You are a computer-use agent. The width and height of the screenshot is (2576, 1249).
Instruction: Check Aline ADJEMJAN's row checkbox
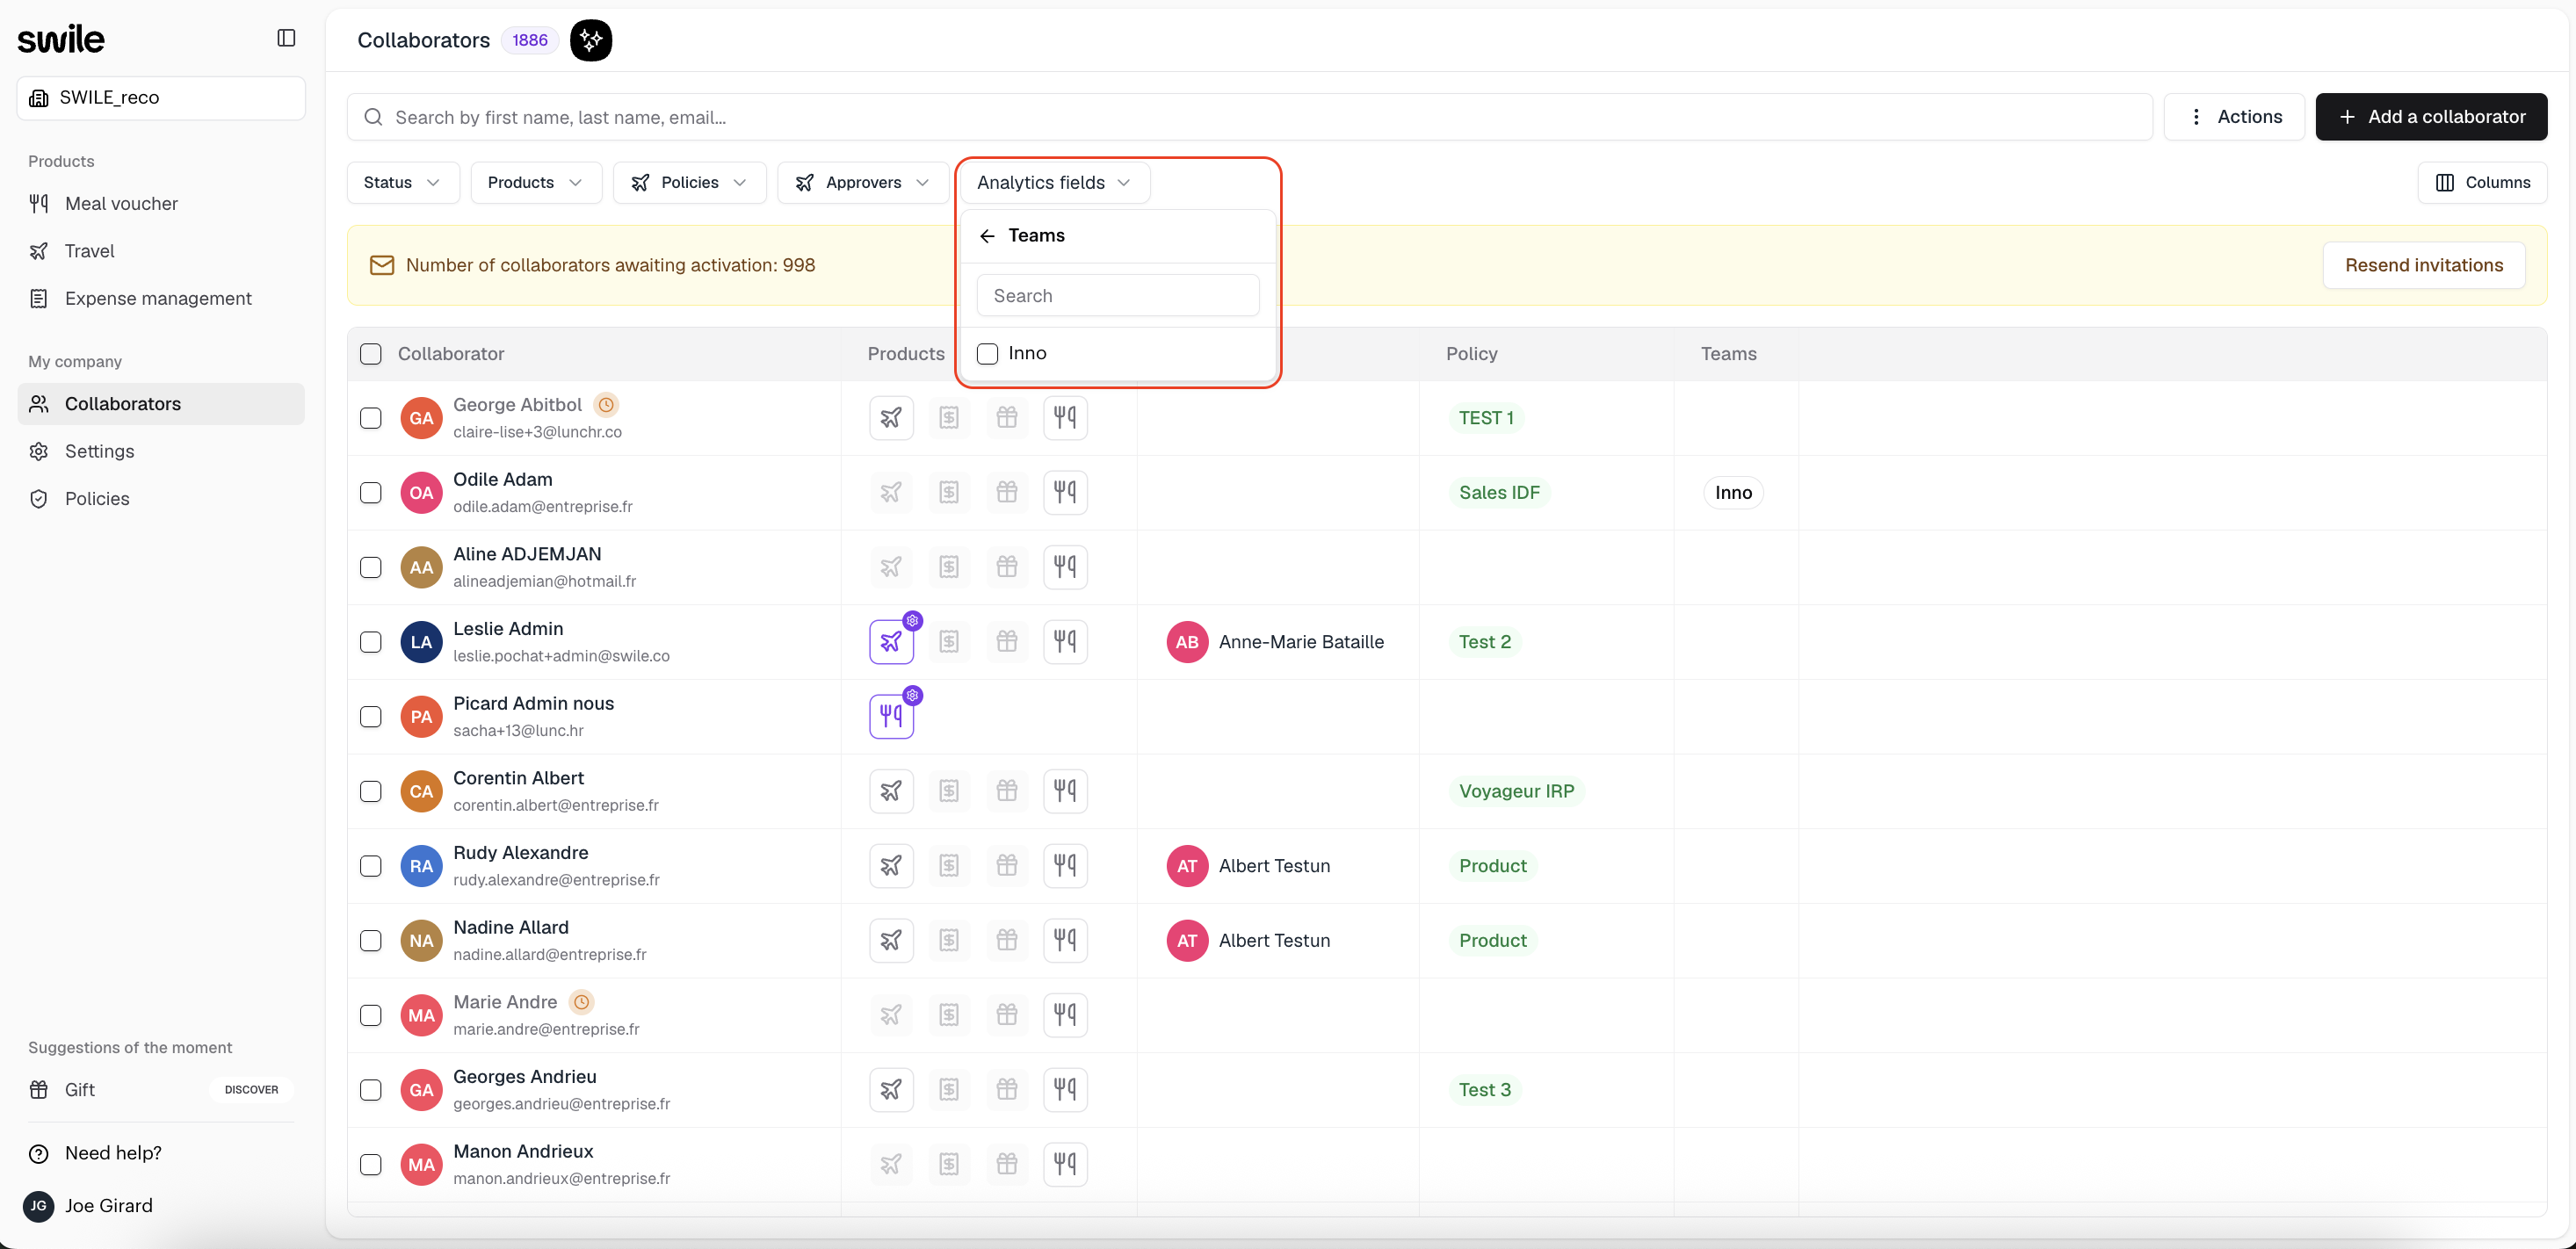pyautogui.click(x=371, y=567)
